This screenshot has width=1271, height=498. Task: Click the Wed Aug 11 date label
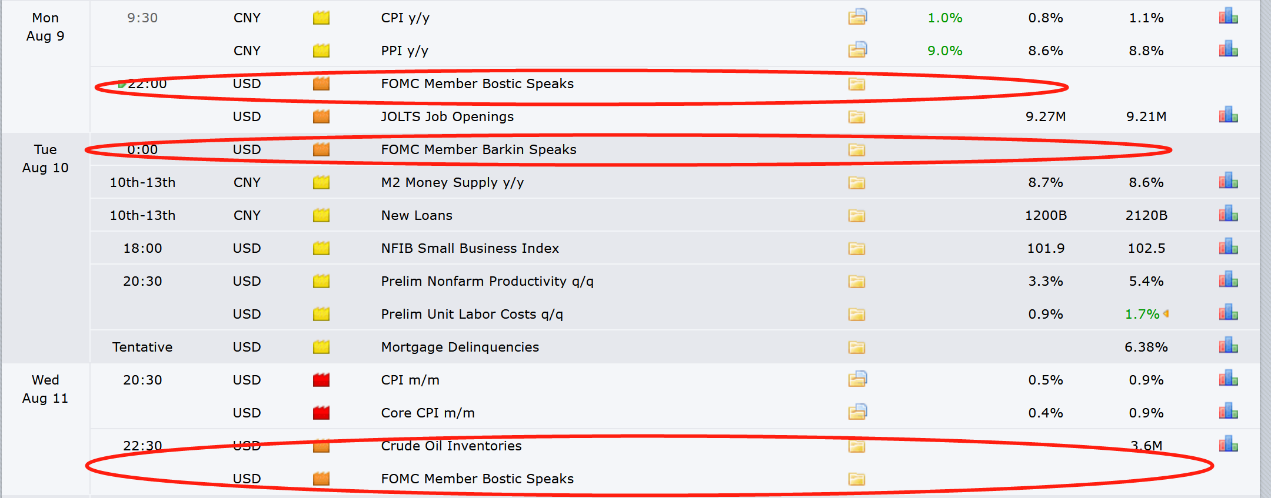click(45, 389)
